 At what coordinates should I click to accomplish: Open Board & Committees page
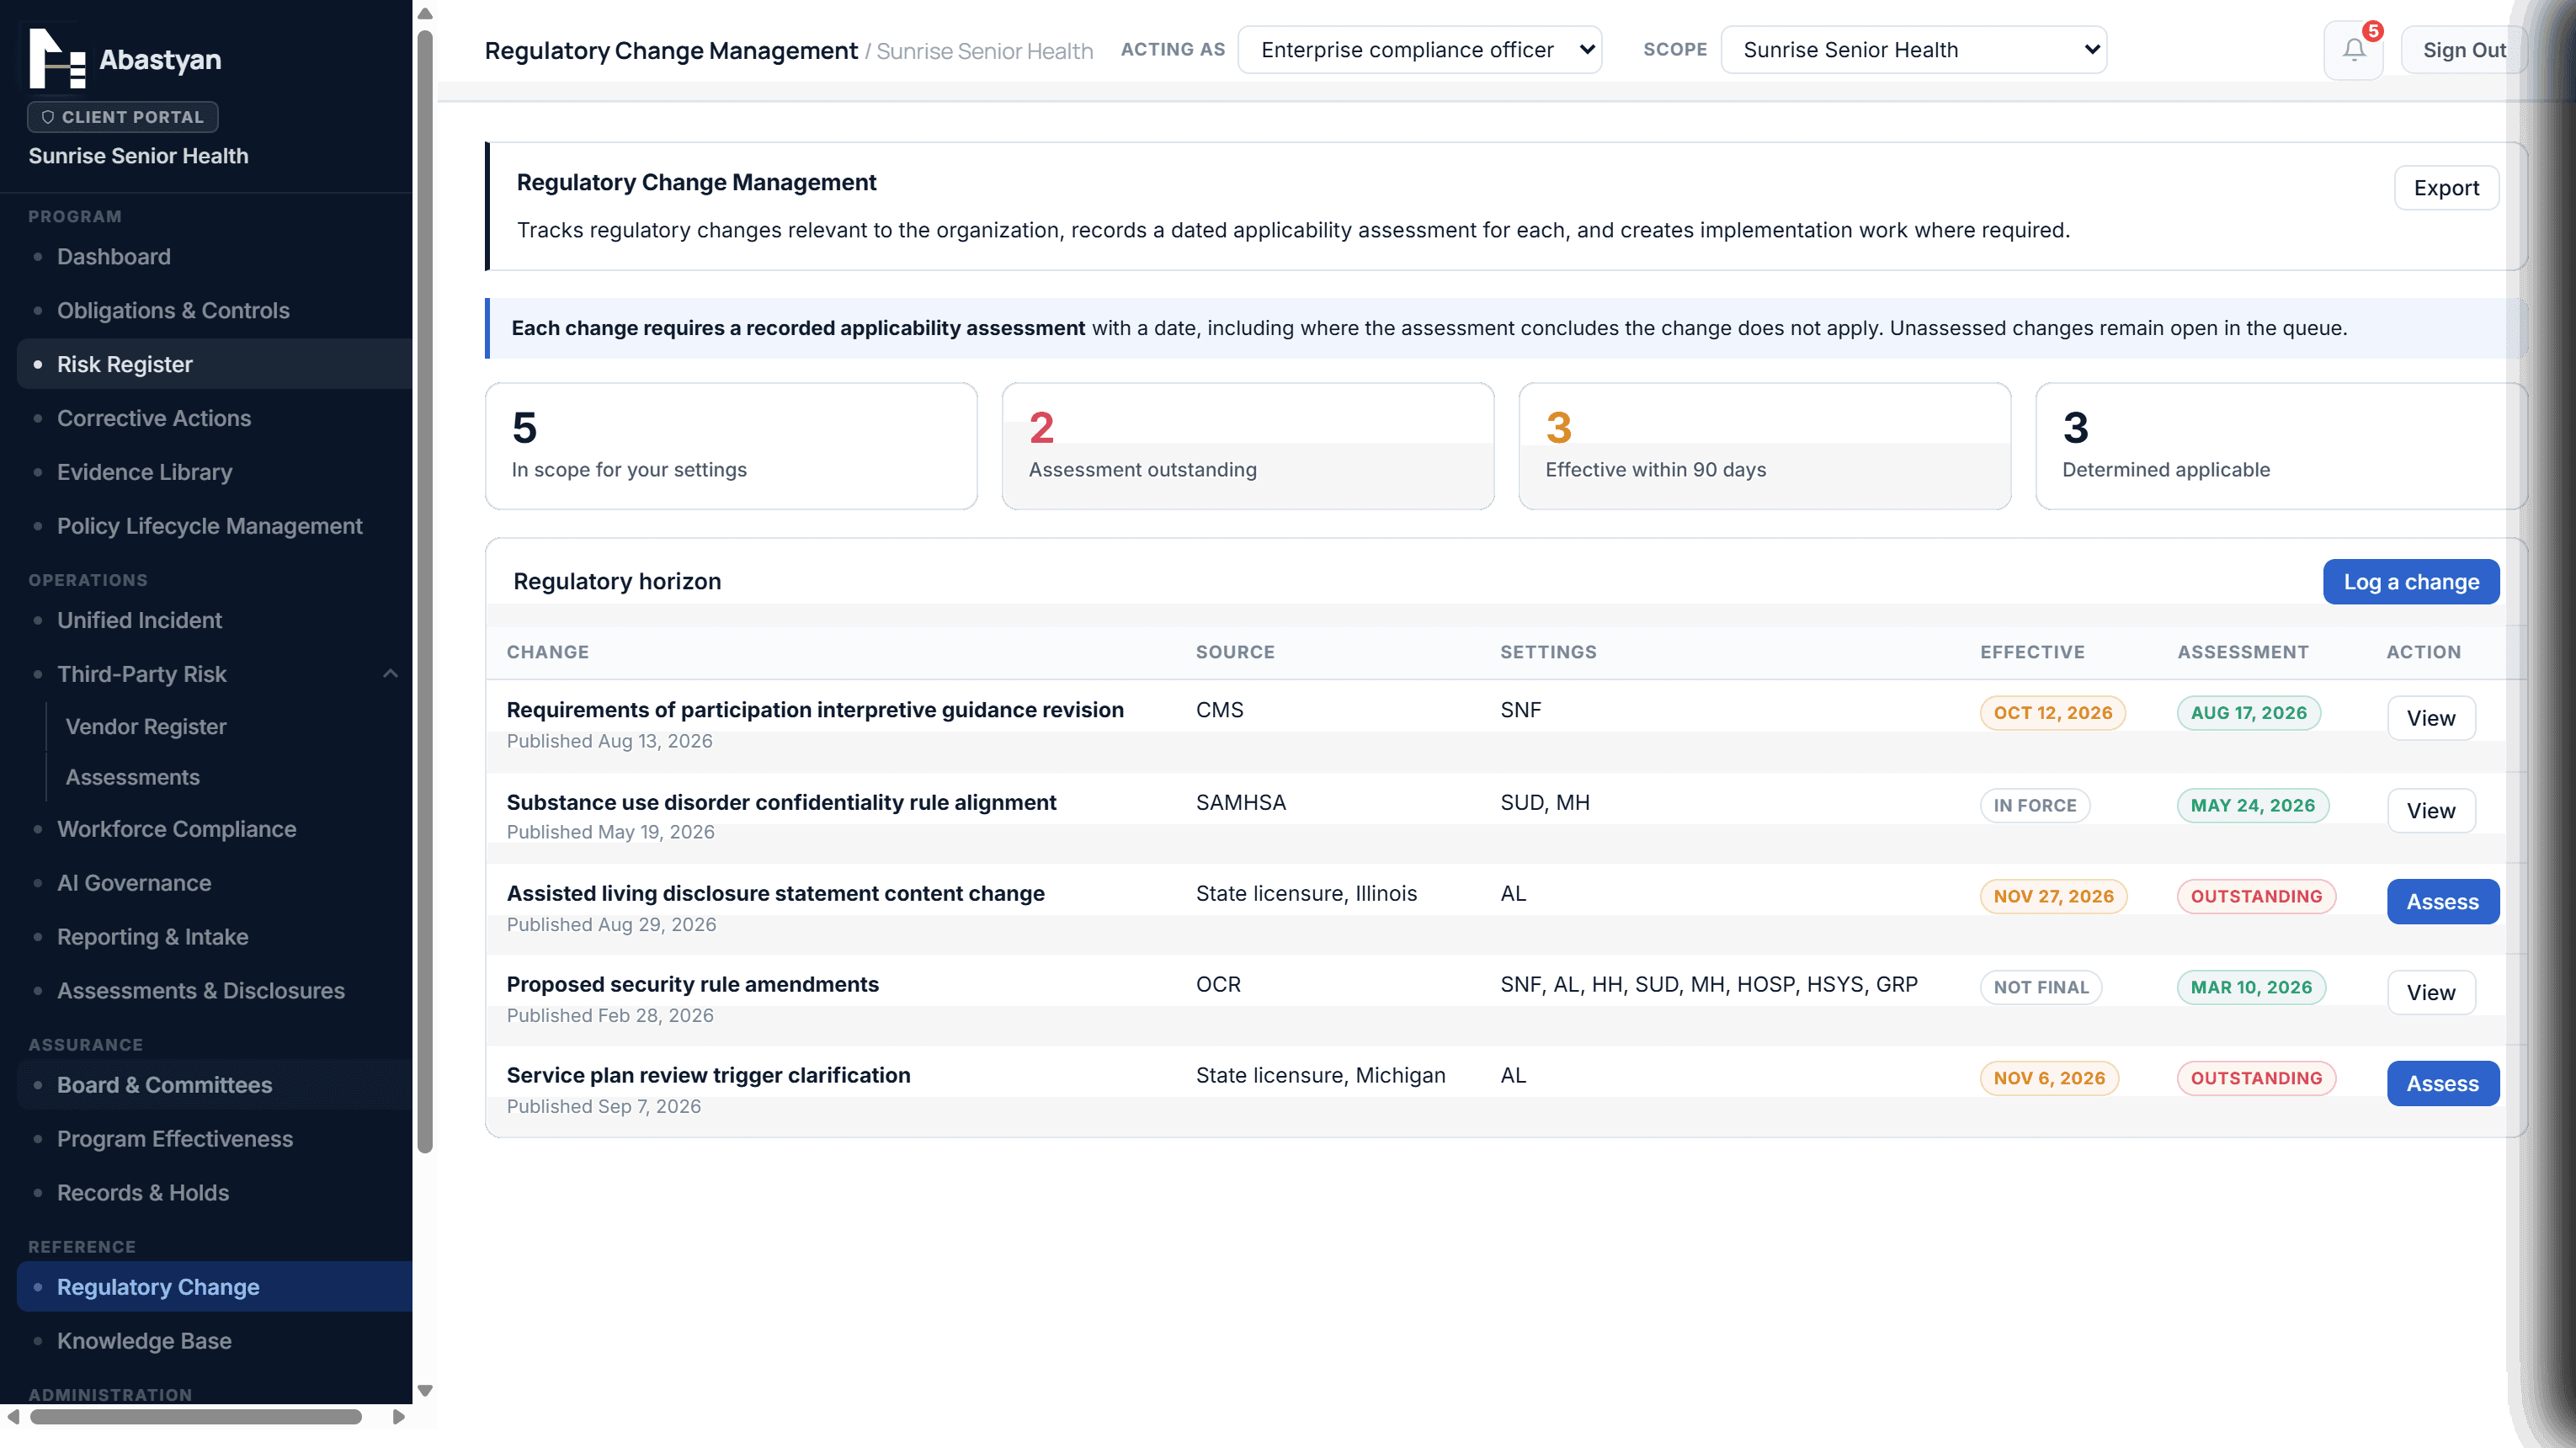[214, 1085]
